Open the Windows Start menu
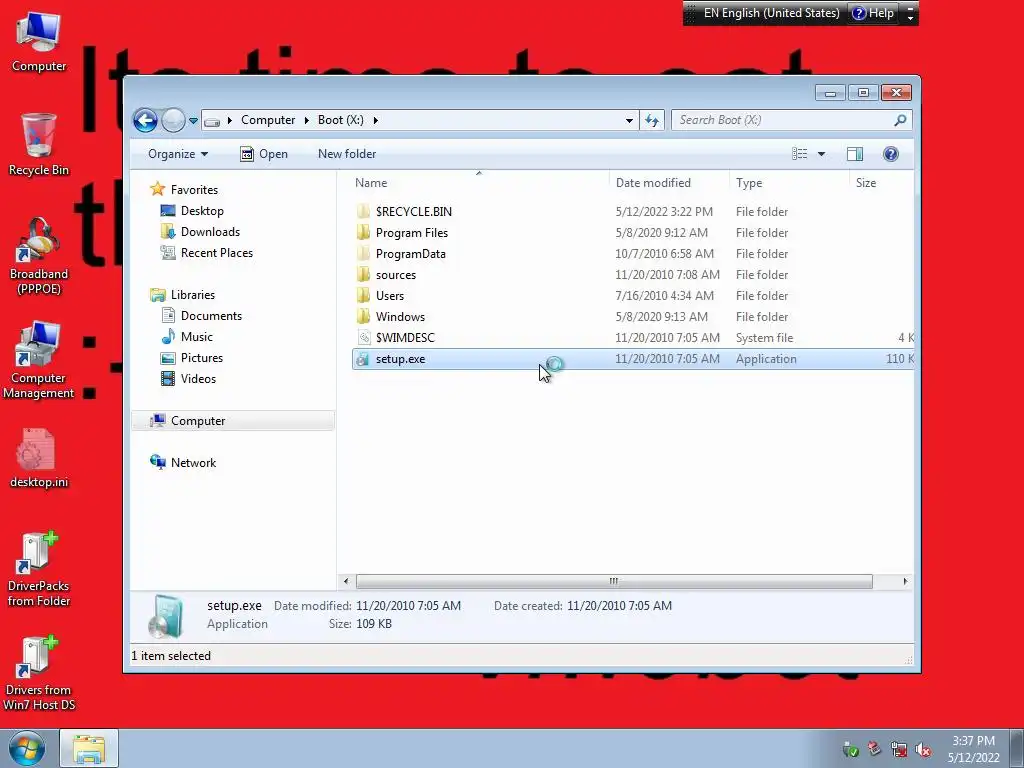Viewport: 1024px width, 768px height. 26,748
